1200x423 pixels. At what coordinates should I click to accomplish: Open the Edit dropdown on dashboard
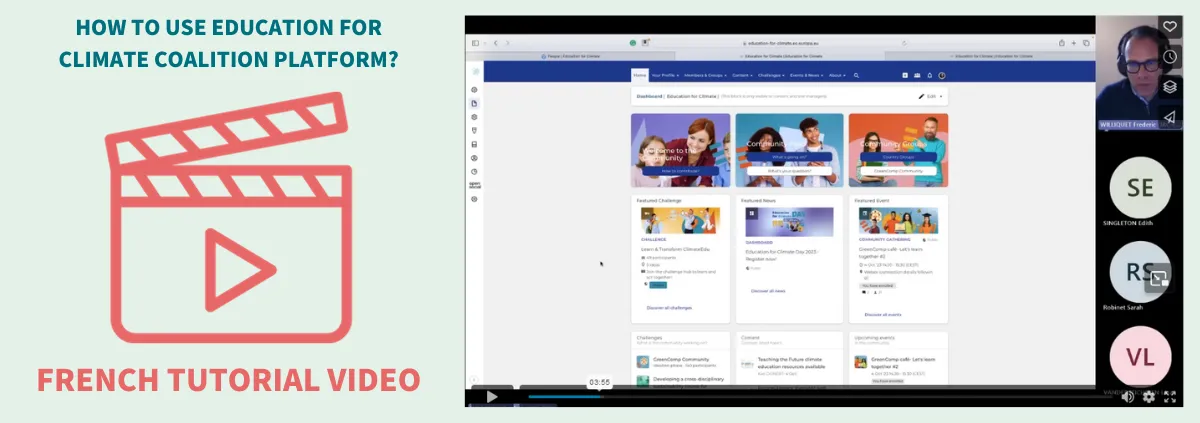pos(930,97)
